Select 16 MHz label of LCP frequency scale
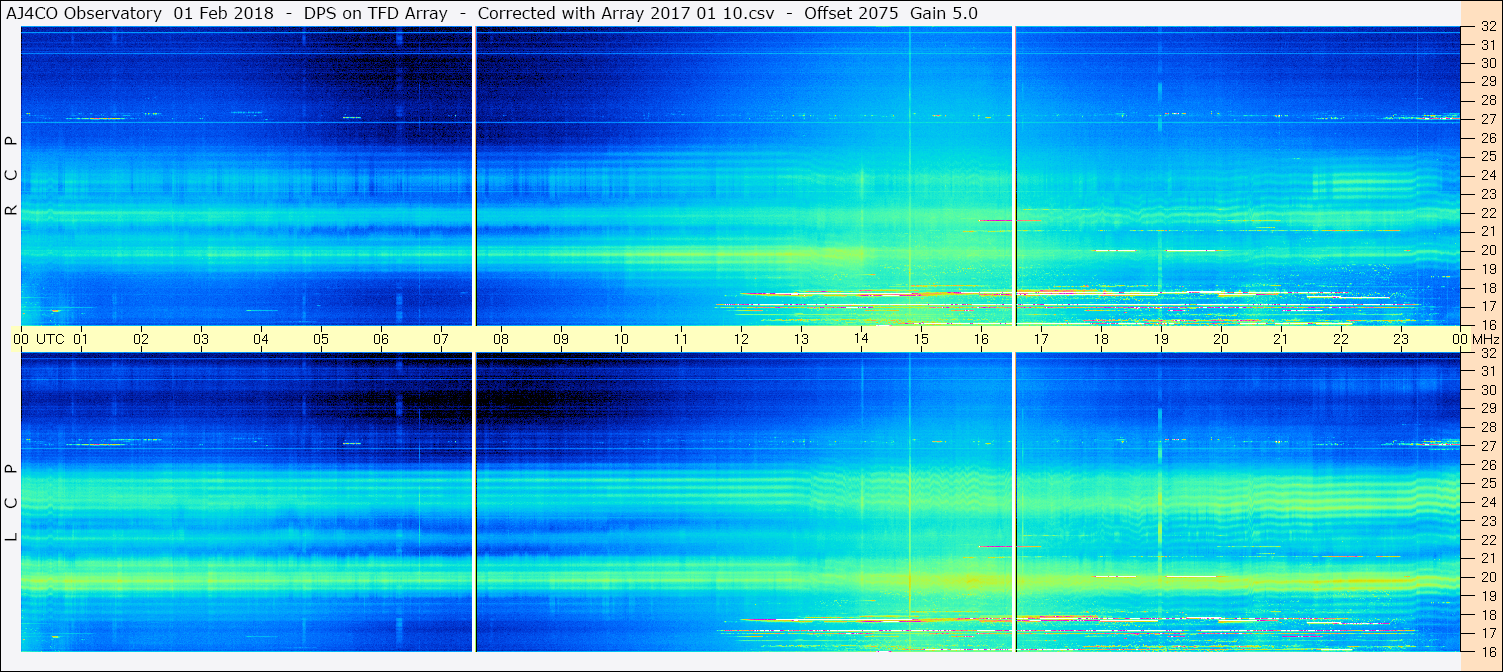This screenshot has width=1503, height=672. point(1487,651)
